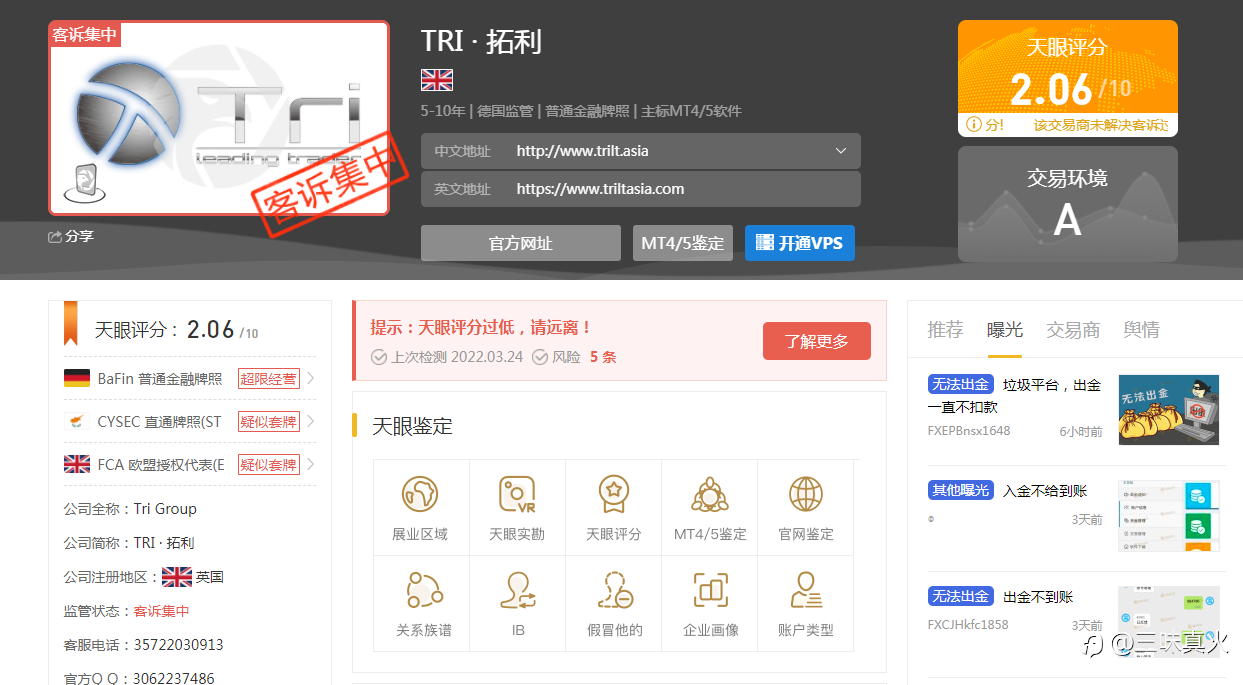Click the 客服电话 number 35722030913
1243x685 pixels.
click(x=178, y=645)
